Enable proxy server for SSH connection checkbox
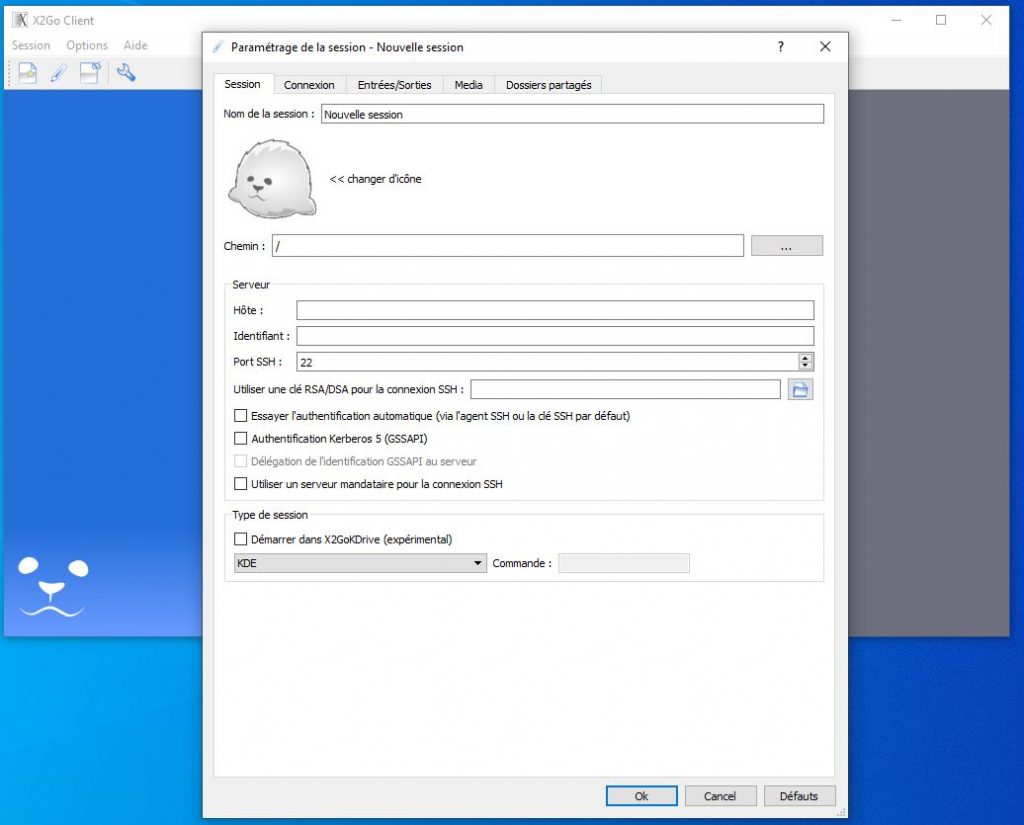Image resolution: width=1024 pixels, height=825 pixels. point(240,484)
